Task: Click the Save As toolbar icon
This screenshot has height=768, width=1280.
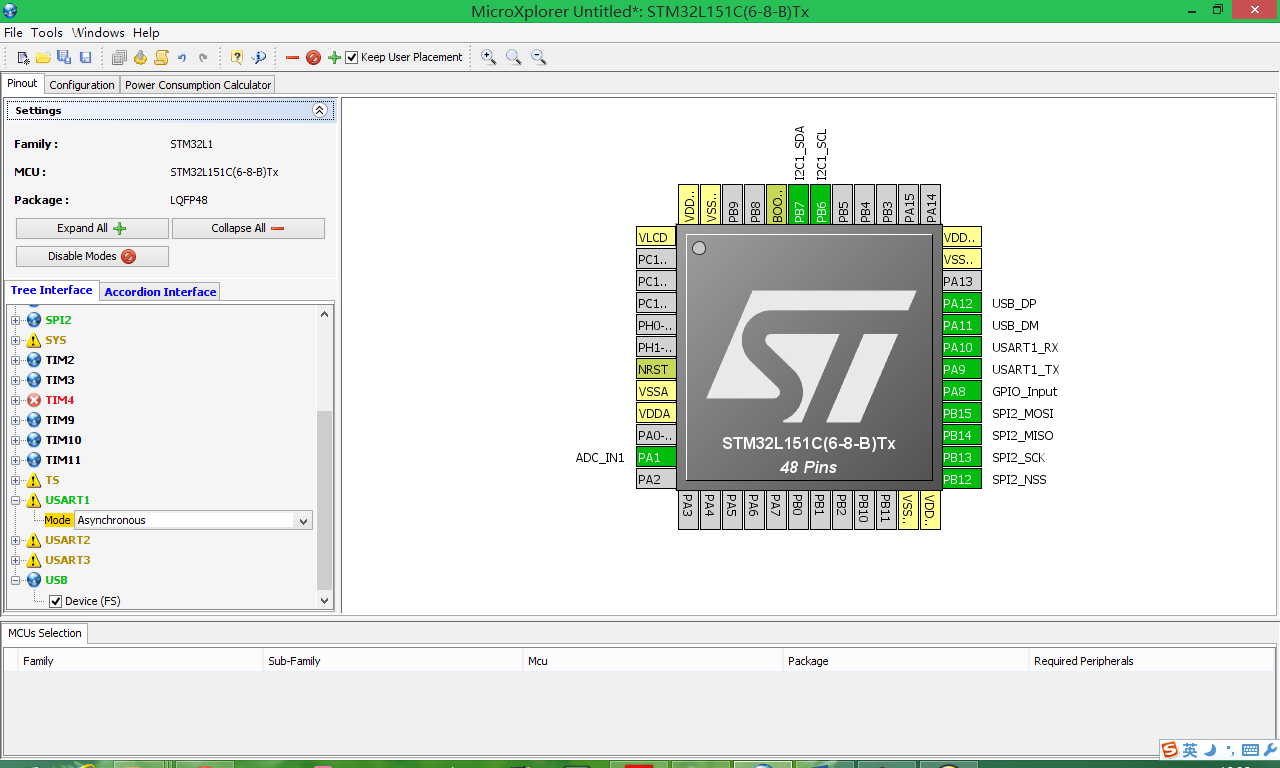Action: (64, 58)
